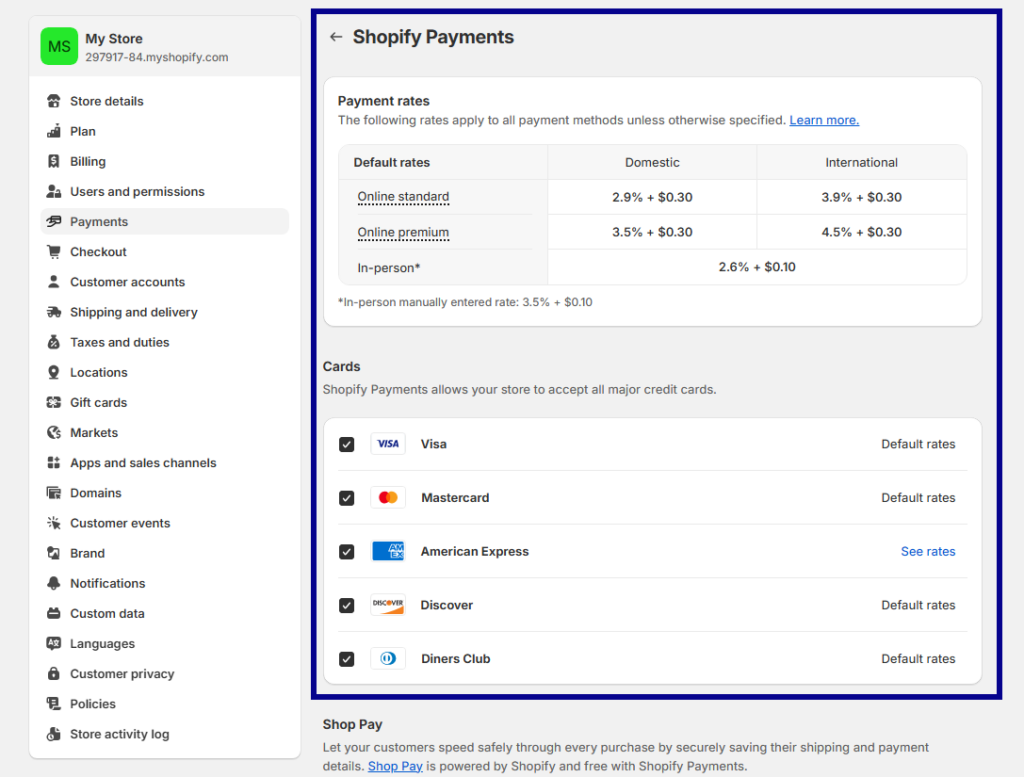Click the Mastercard logo
Screen dimensions: 1024x777
click(x=388, y=498)
